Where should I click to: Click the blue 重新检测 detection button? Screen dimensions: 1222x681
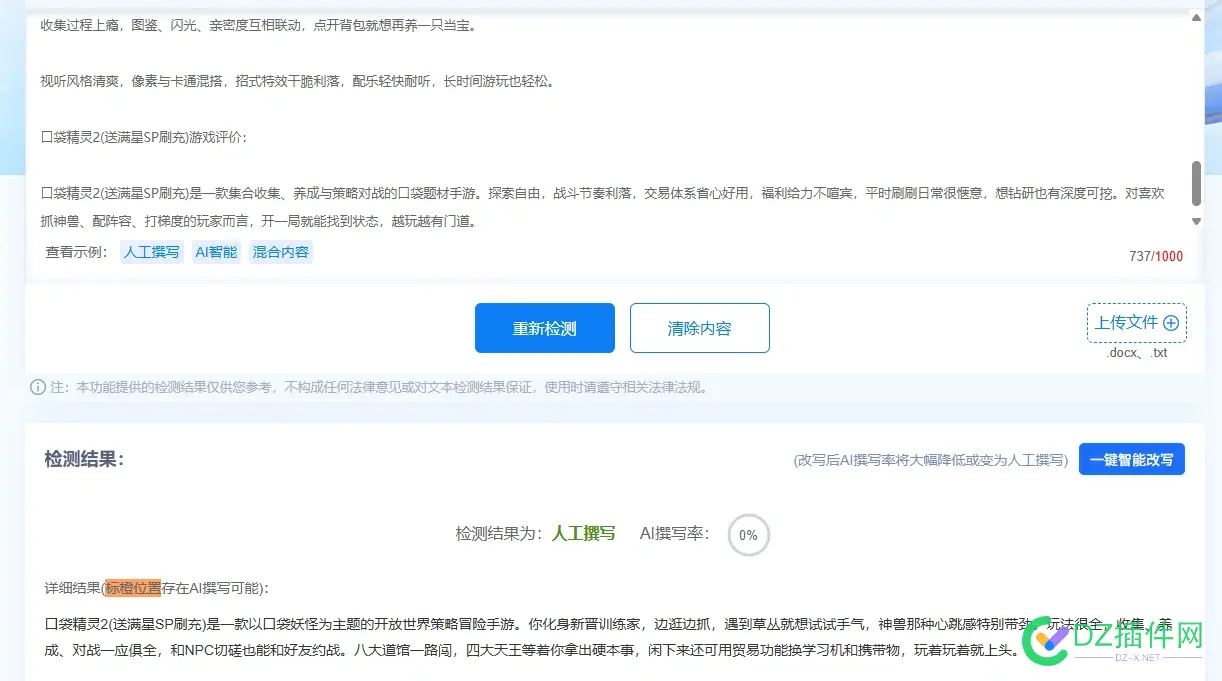pos(545,327)
